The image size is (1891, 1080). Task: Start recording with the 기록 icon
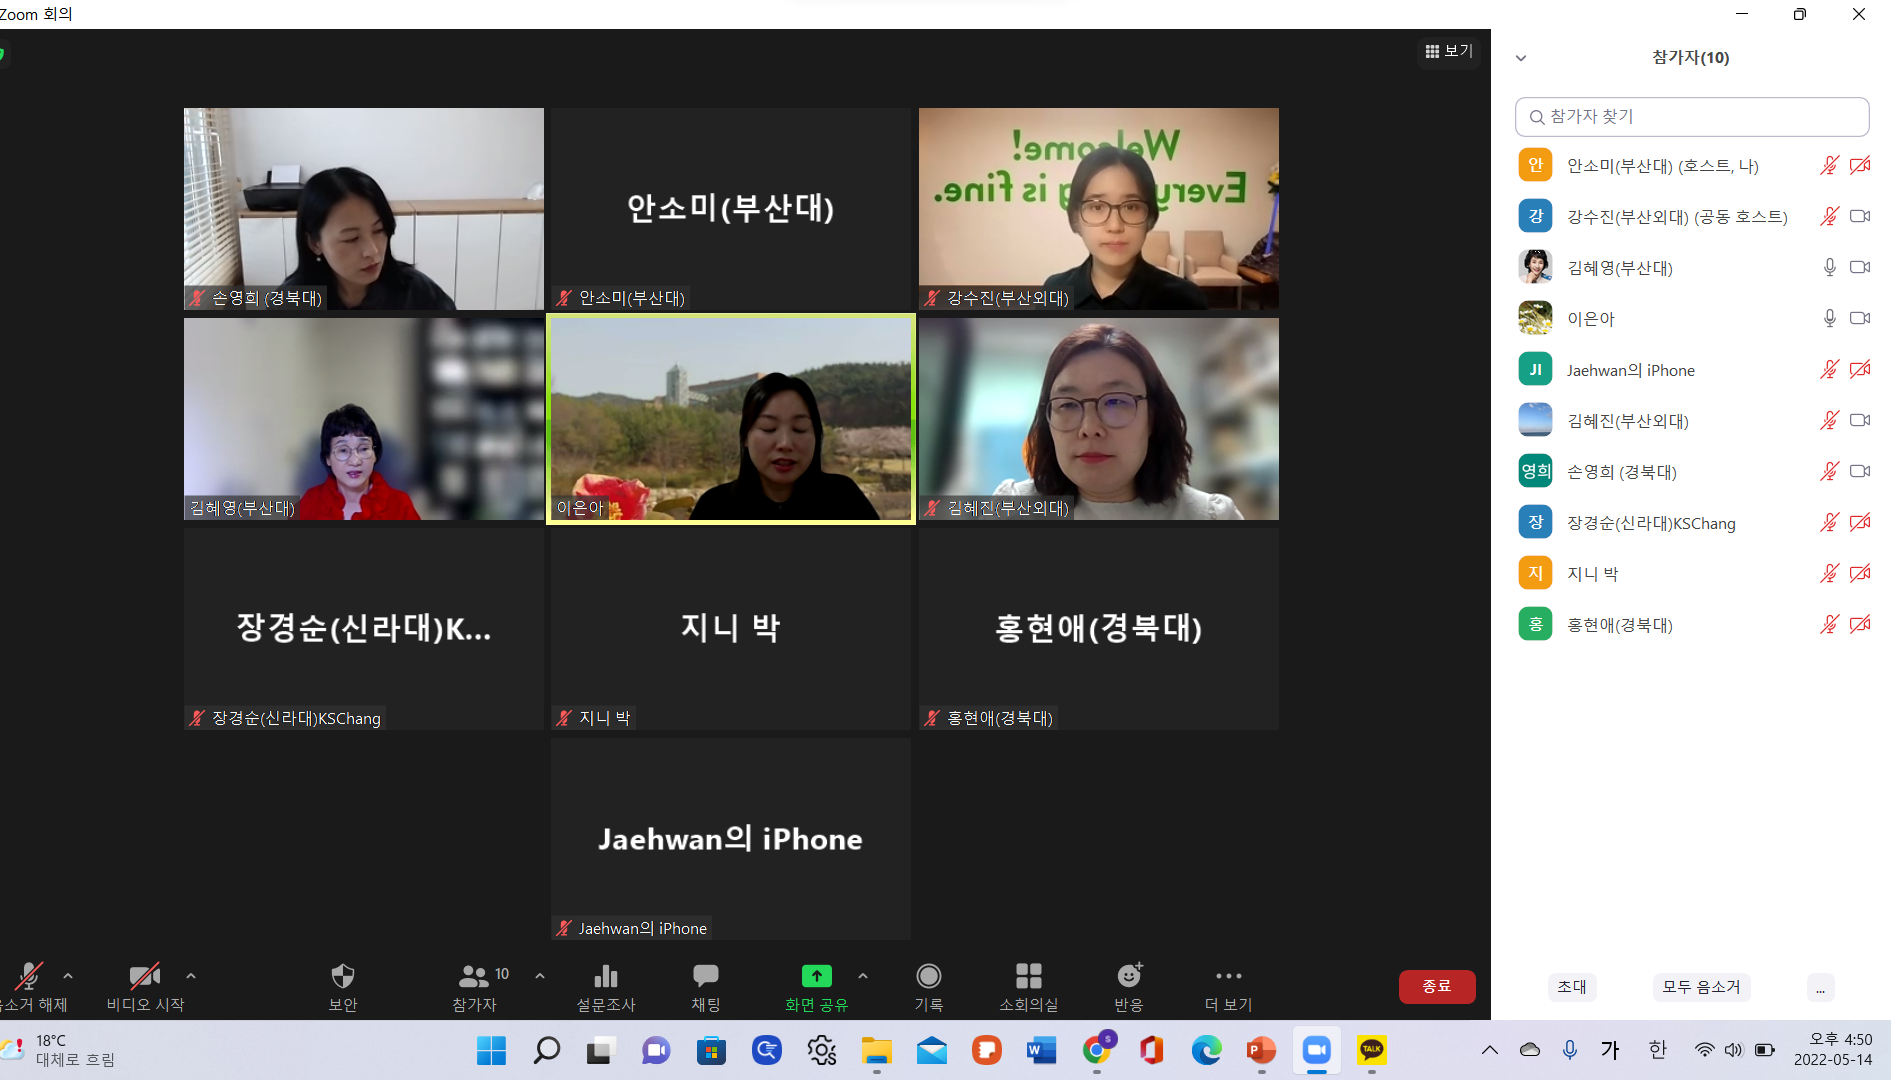pos(928,977)
